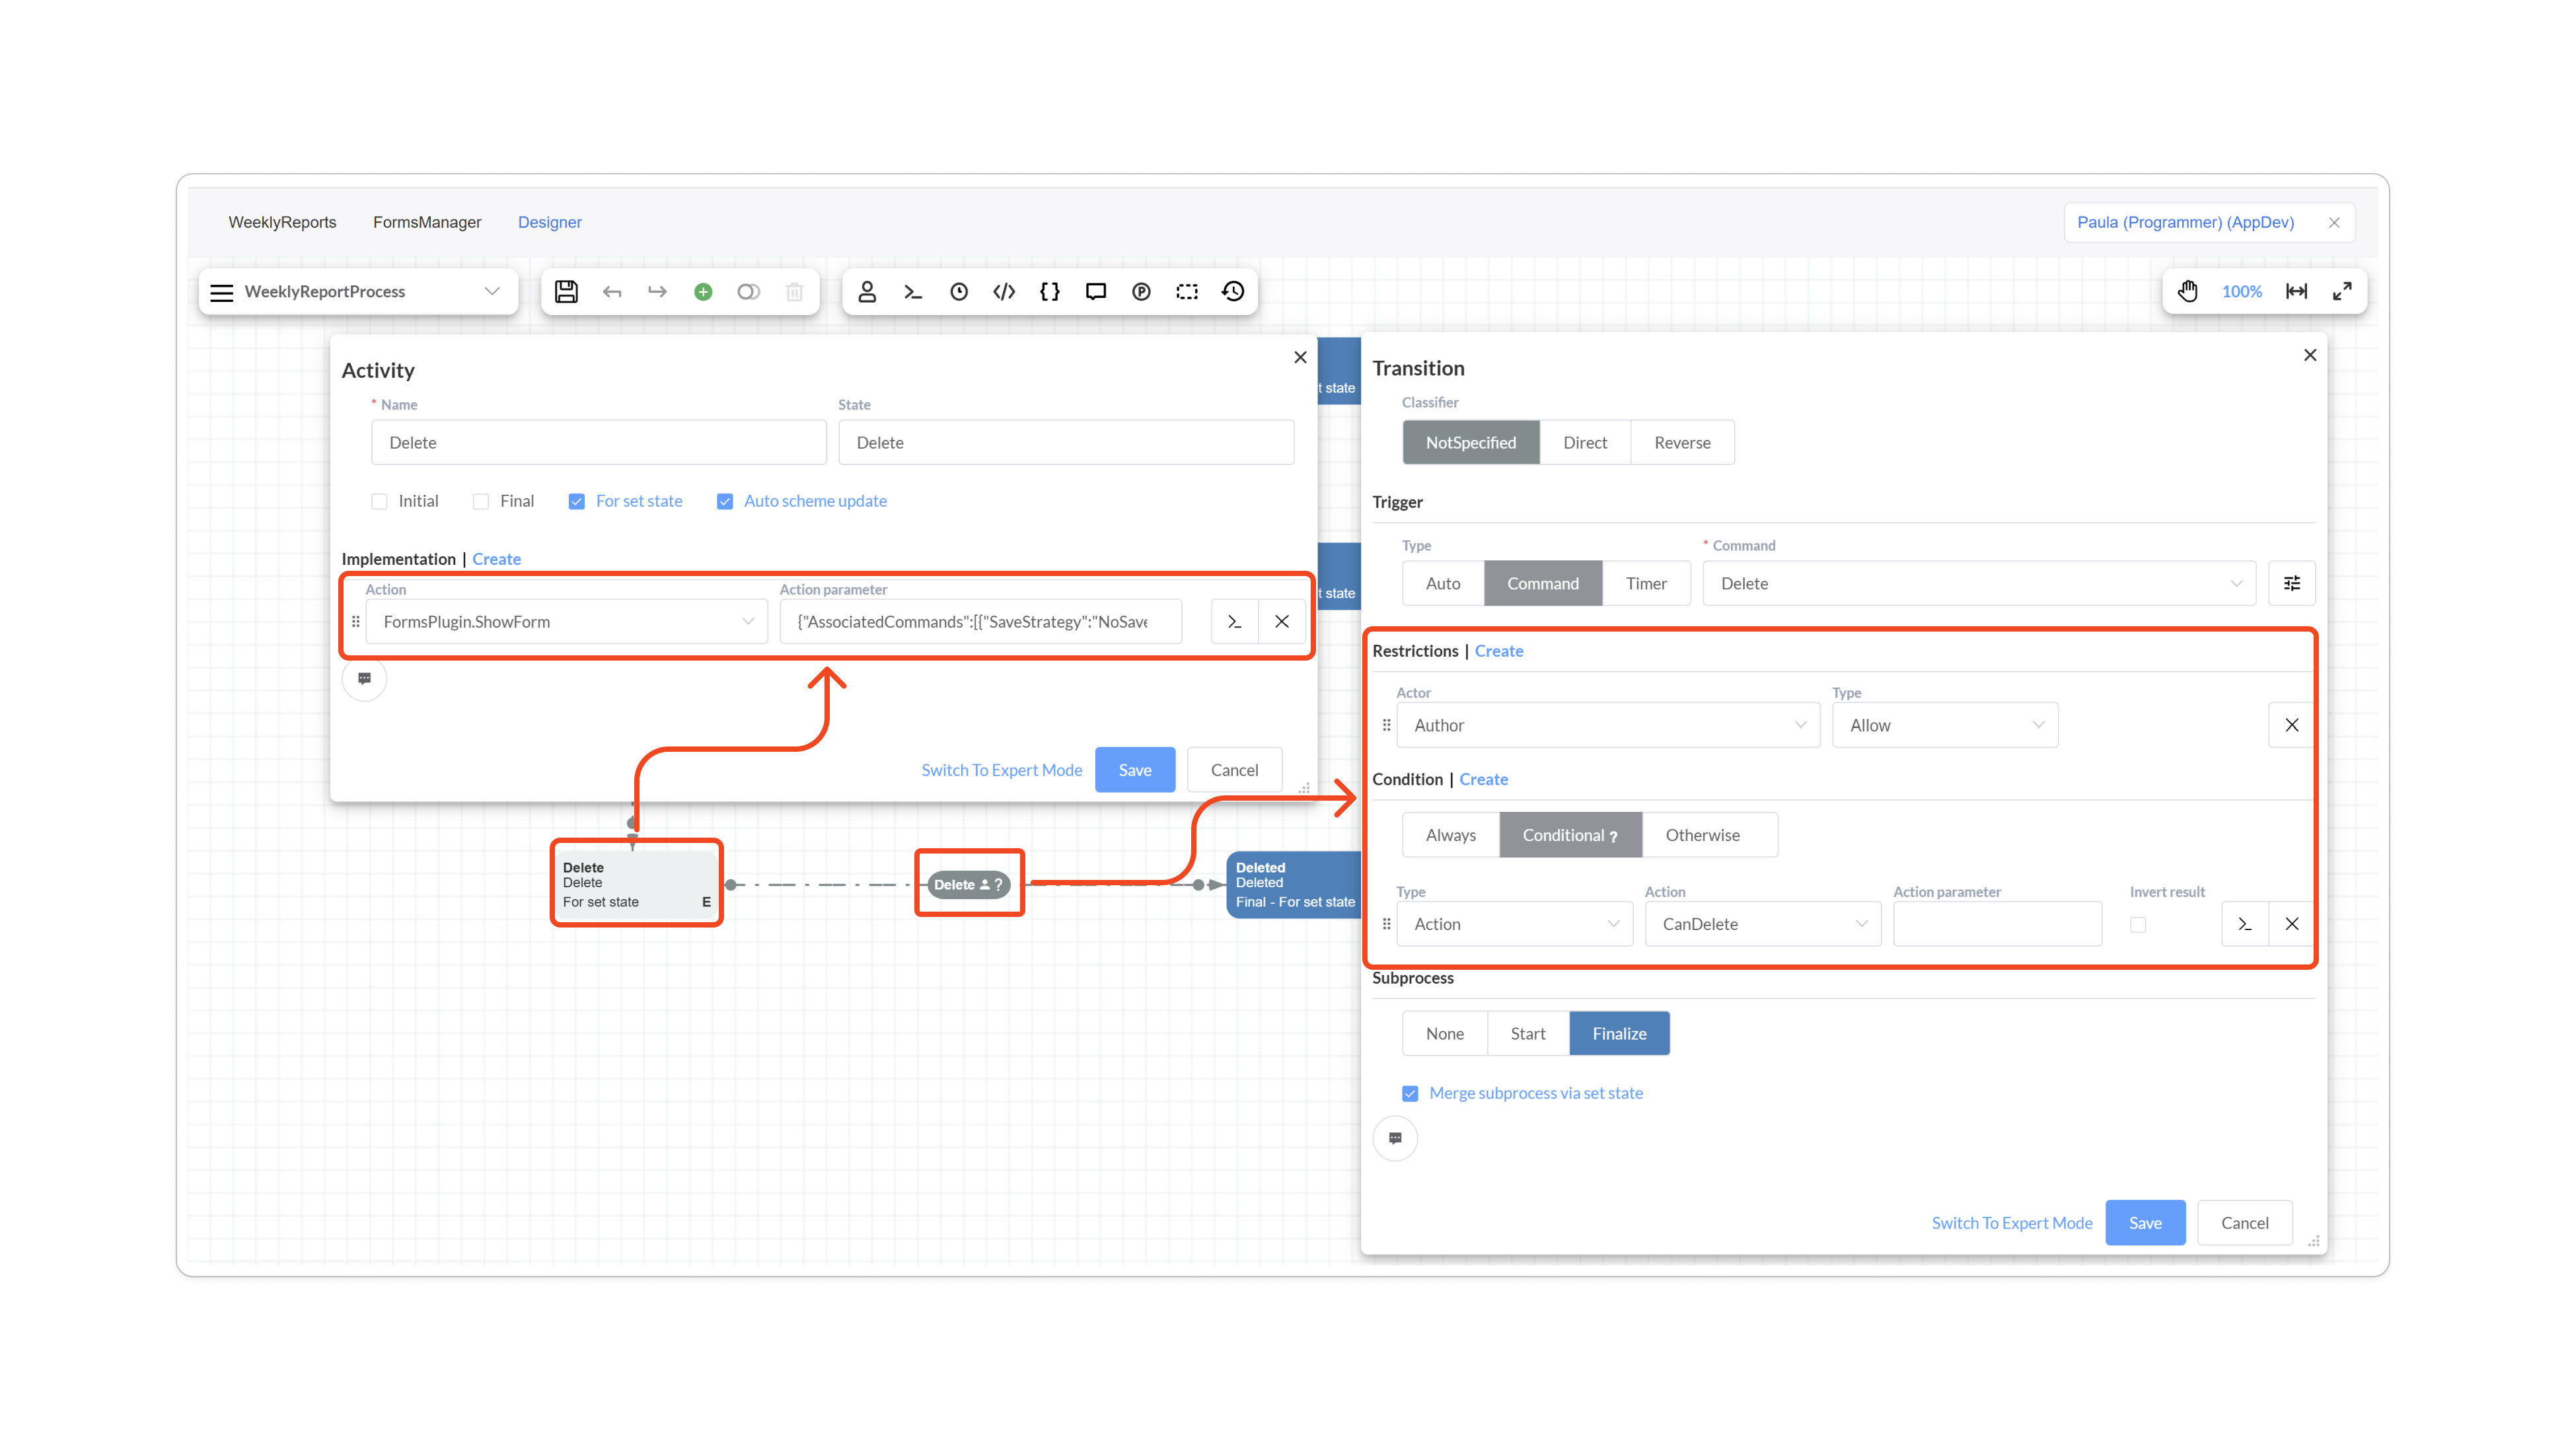Expand the CanDelete action dropdown

[x=1762, y=924]
